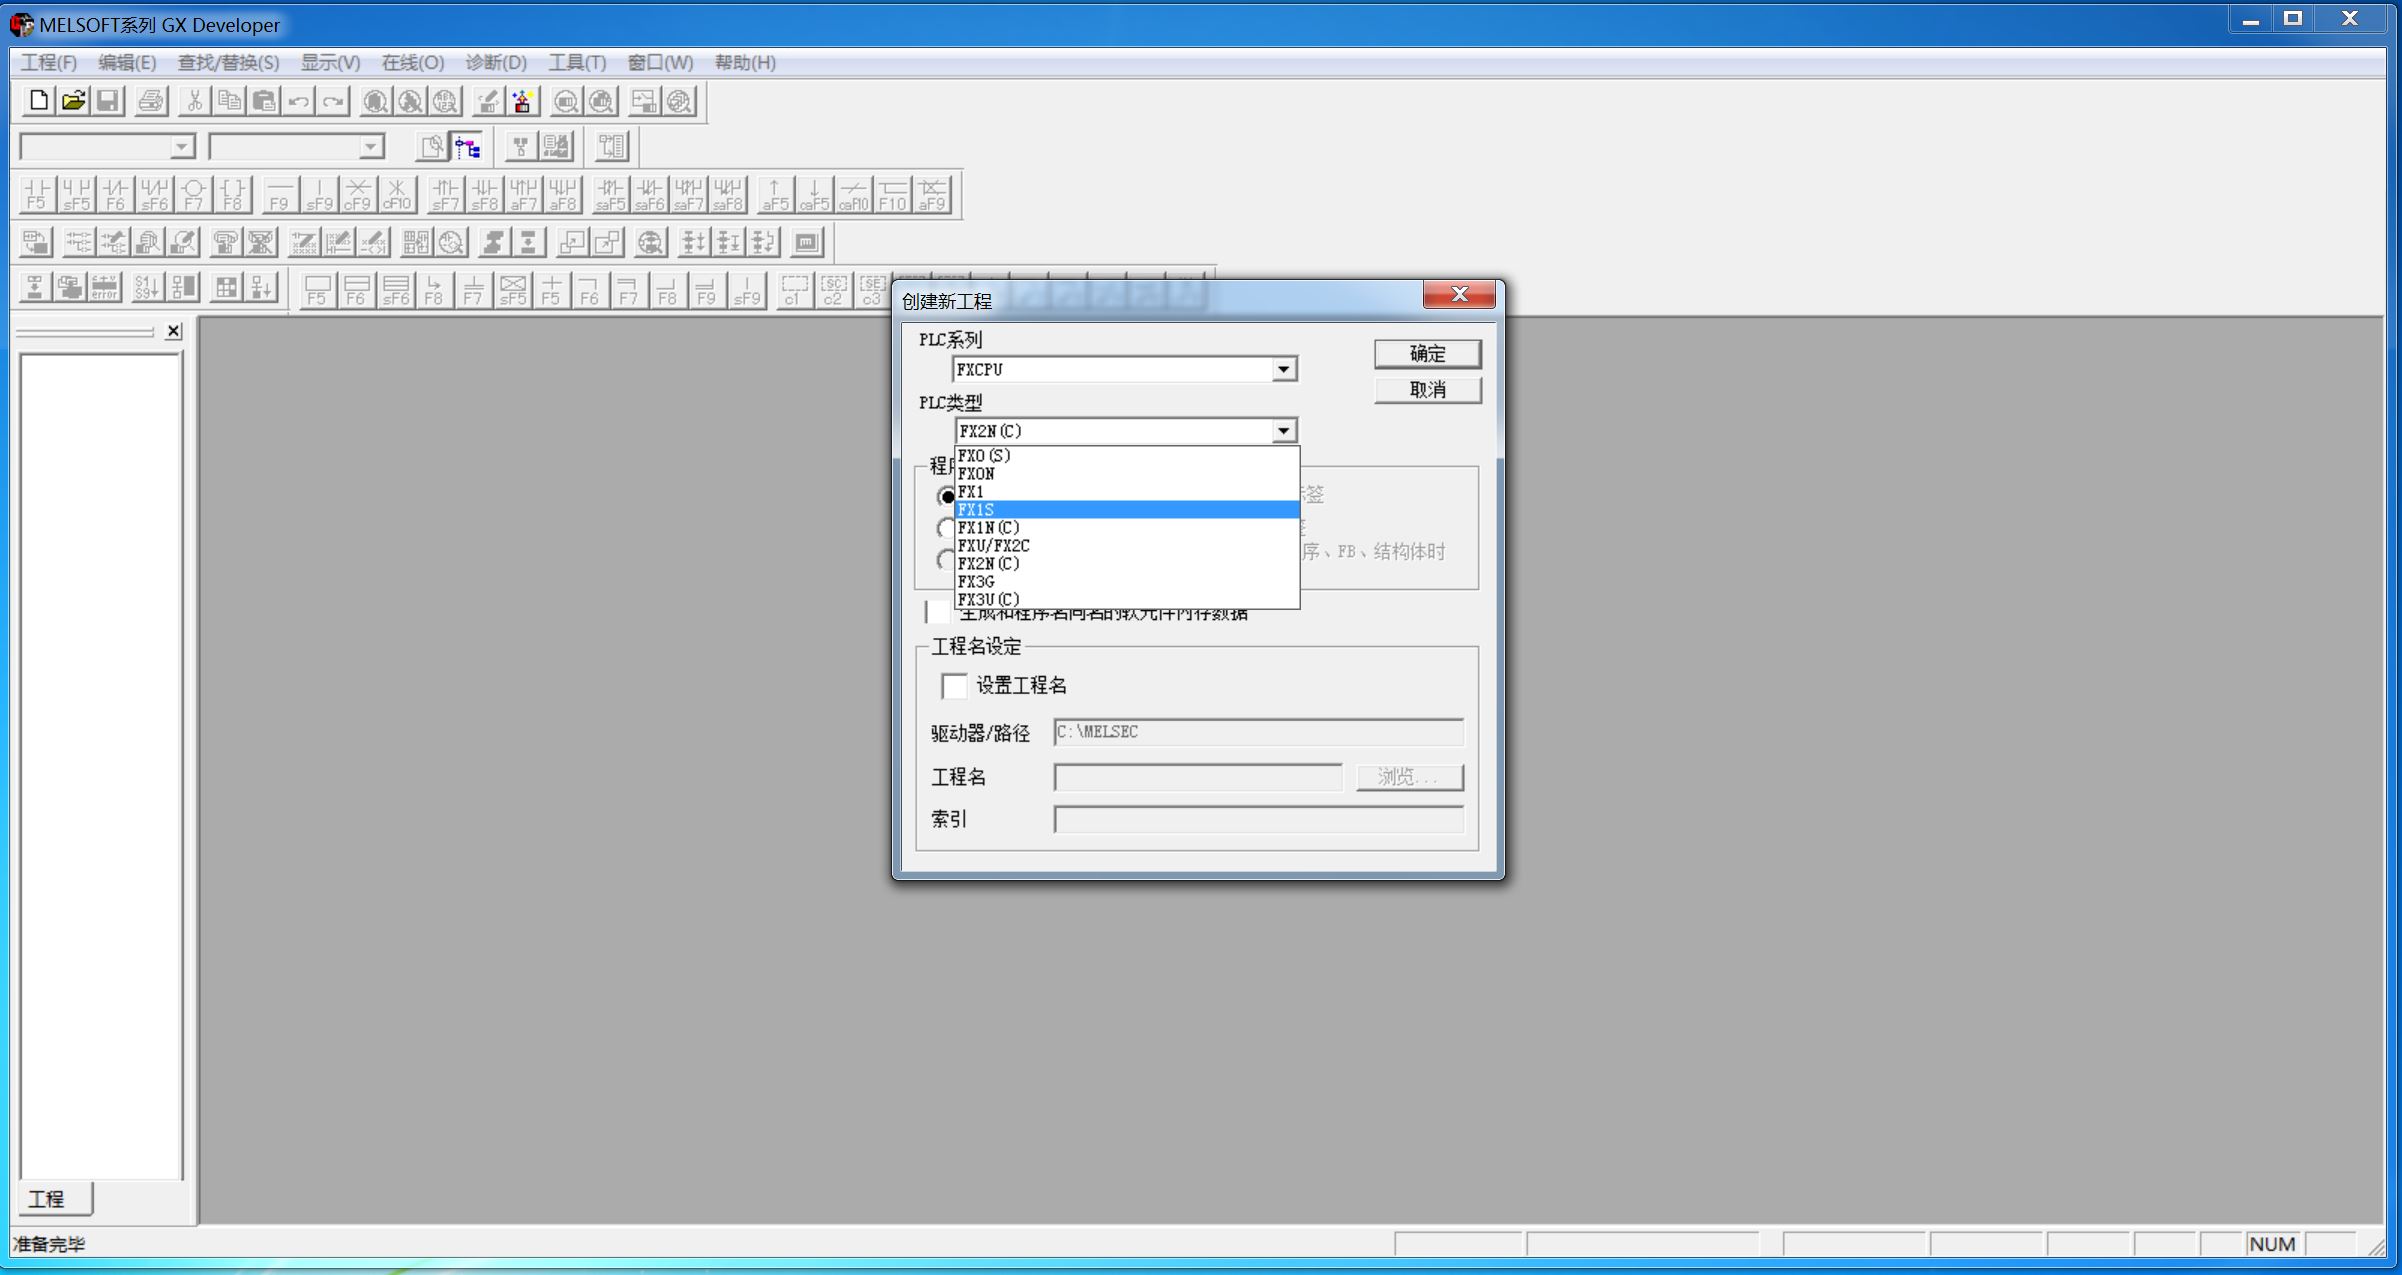Click the 确定 button

[x=1427, y=354]
